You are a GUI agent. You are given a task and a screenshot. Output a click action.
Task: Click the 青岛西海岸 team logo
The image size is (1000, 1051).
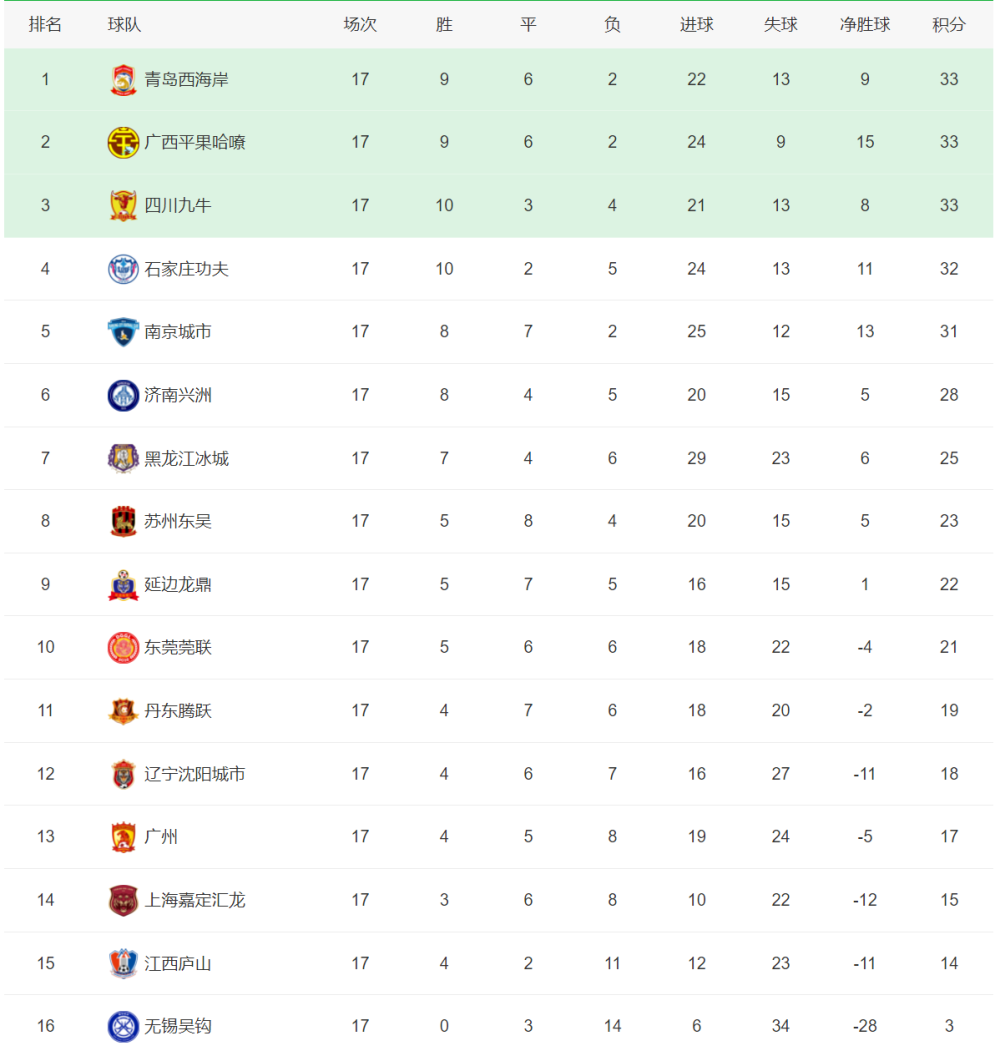pos(123,79)
